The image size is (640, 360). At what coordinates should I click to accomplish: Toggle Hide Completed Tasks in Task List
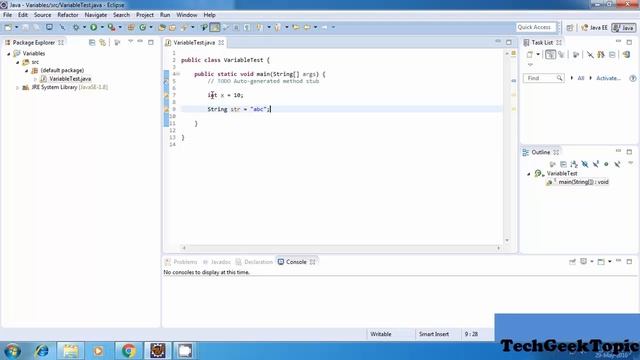[x=590, y=54]
